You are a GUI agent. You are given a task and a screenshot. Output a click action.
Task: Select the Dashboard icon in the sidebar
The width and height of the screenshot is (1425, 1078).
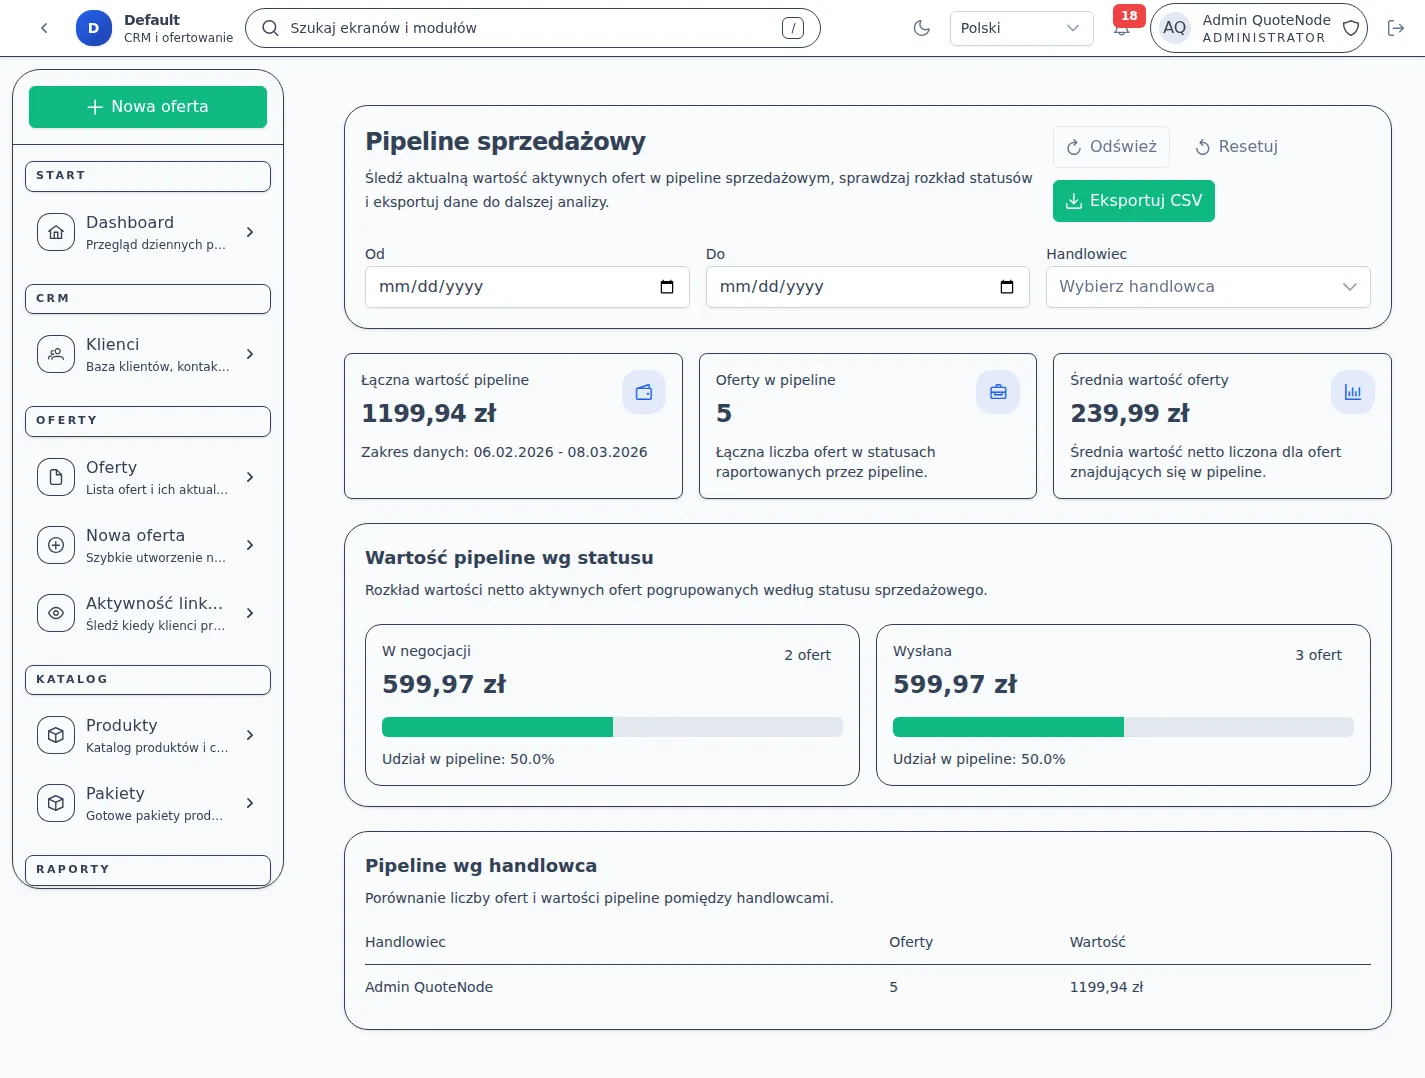[x=55, y=231]
